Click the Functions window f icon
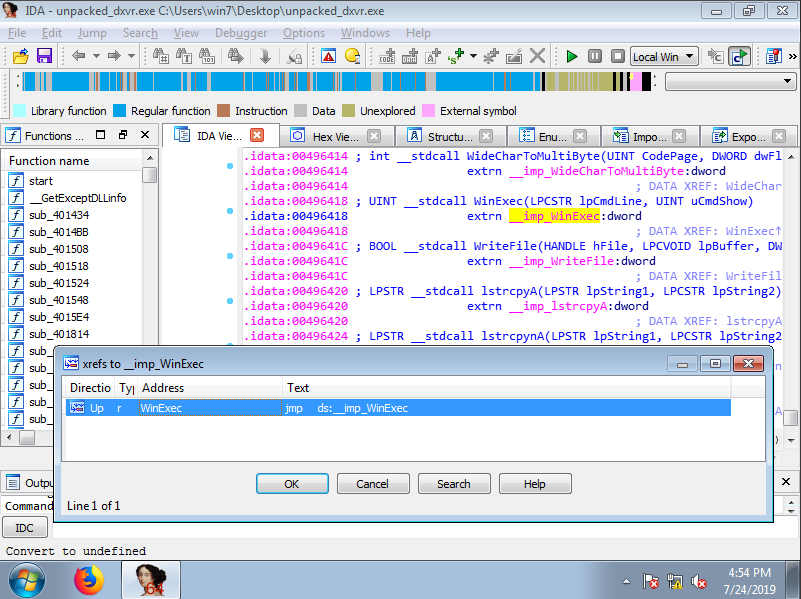Image resolution: width=801 pixels, height=599 pixels. (13, 136)
